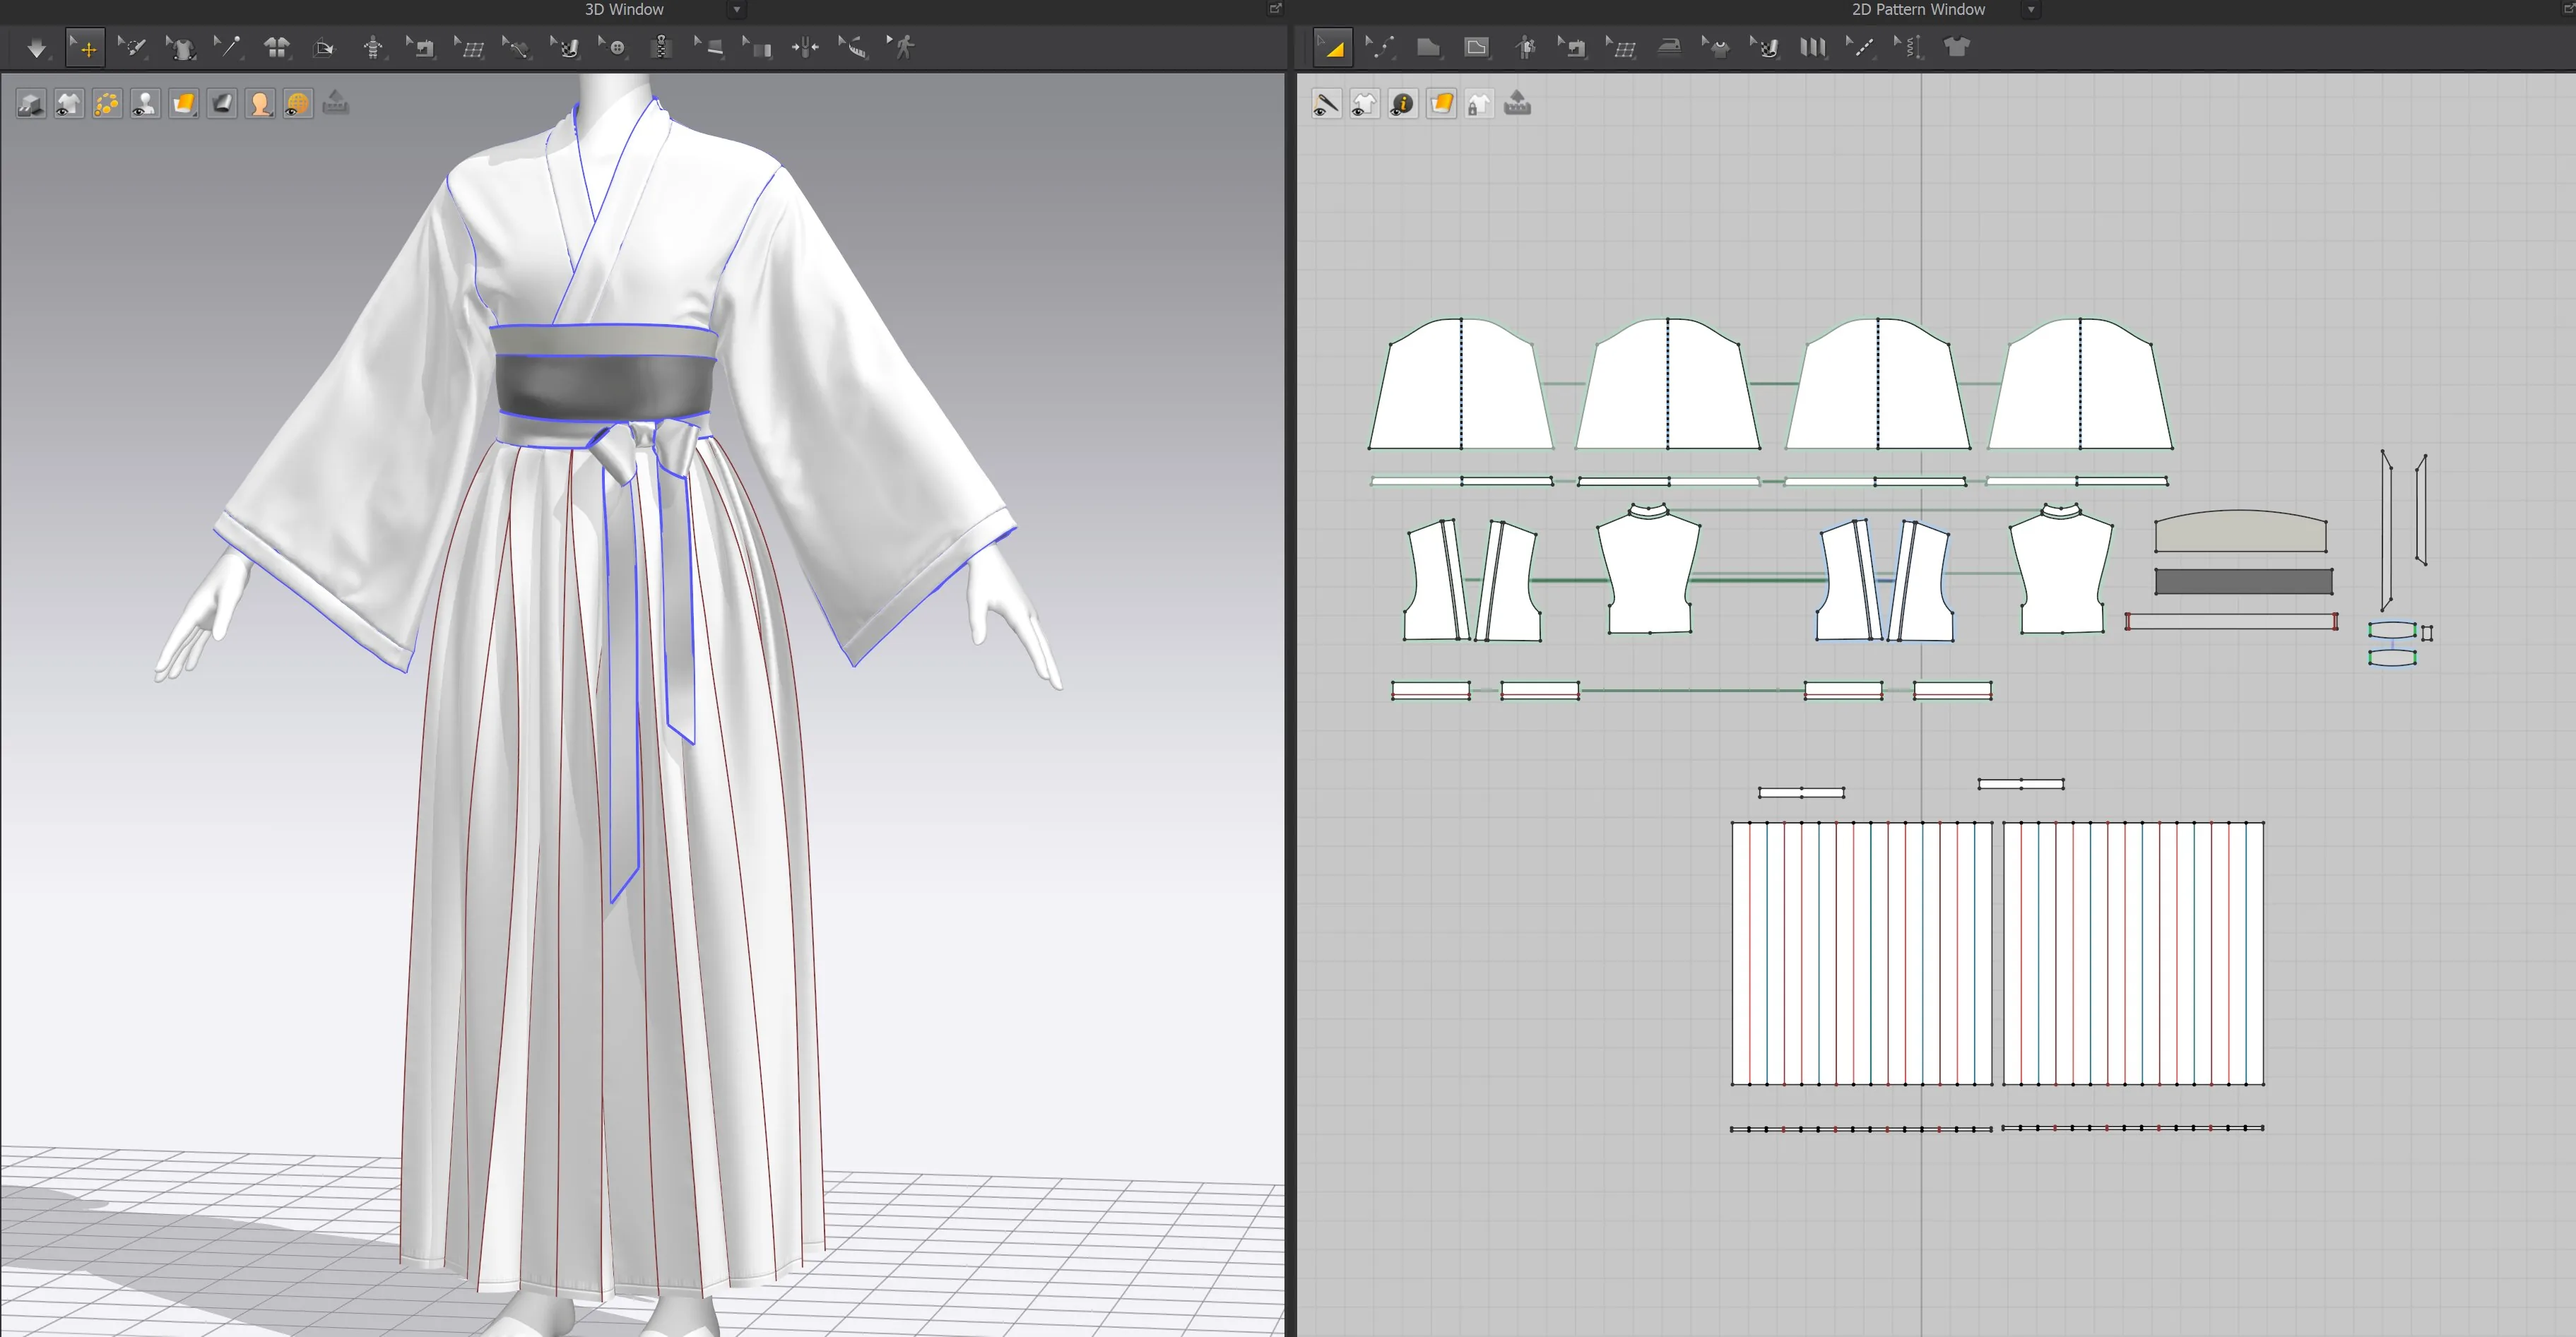
Task: Click the walking avatar motion icon
Action: click(901, 47)
